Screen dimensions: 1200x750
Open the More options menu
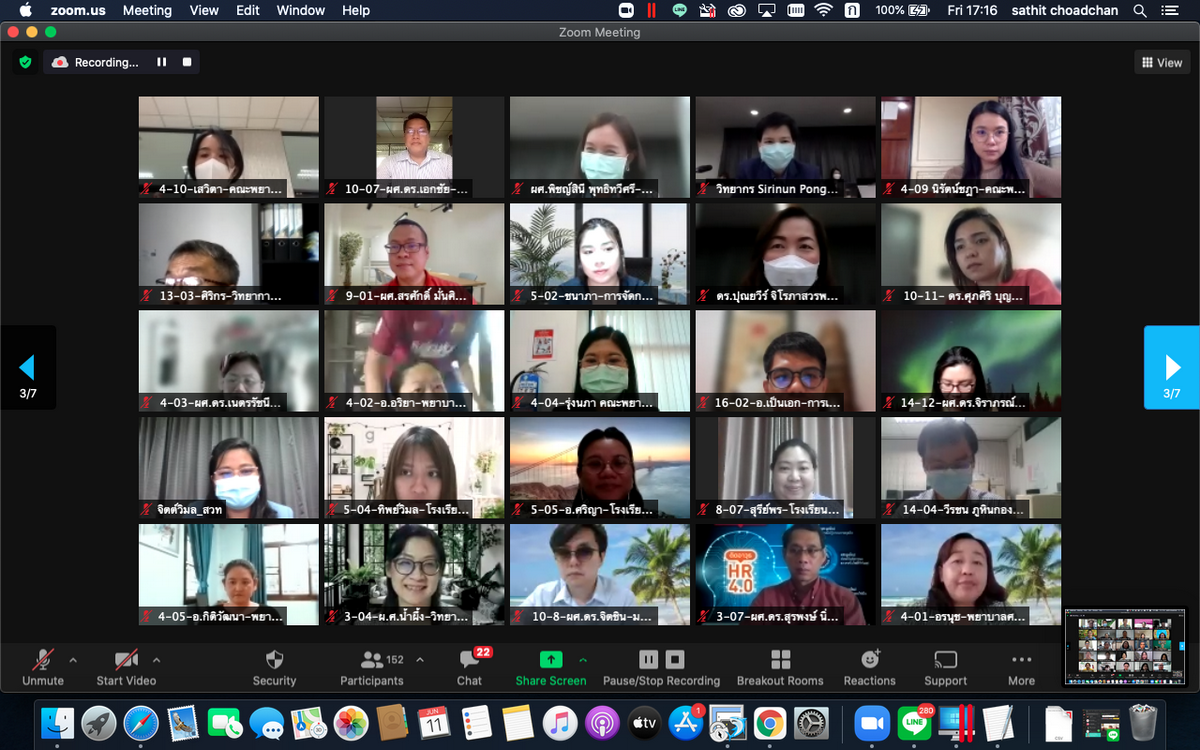pos(1021,660)
